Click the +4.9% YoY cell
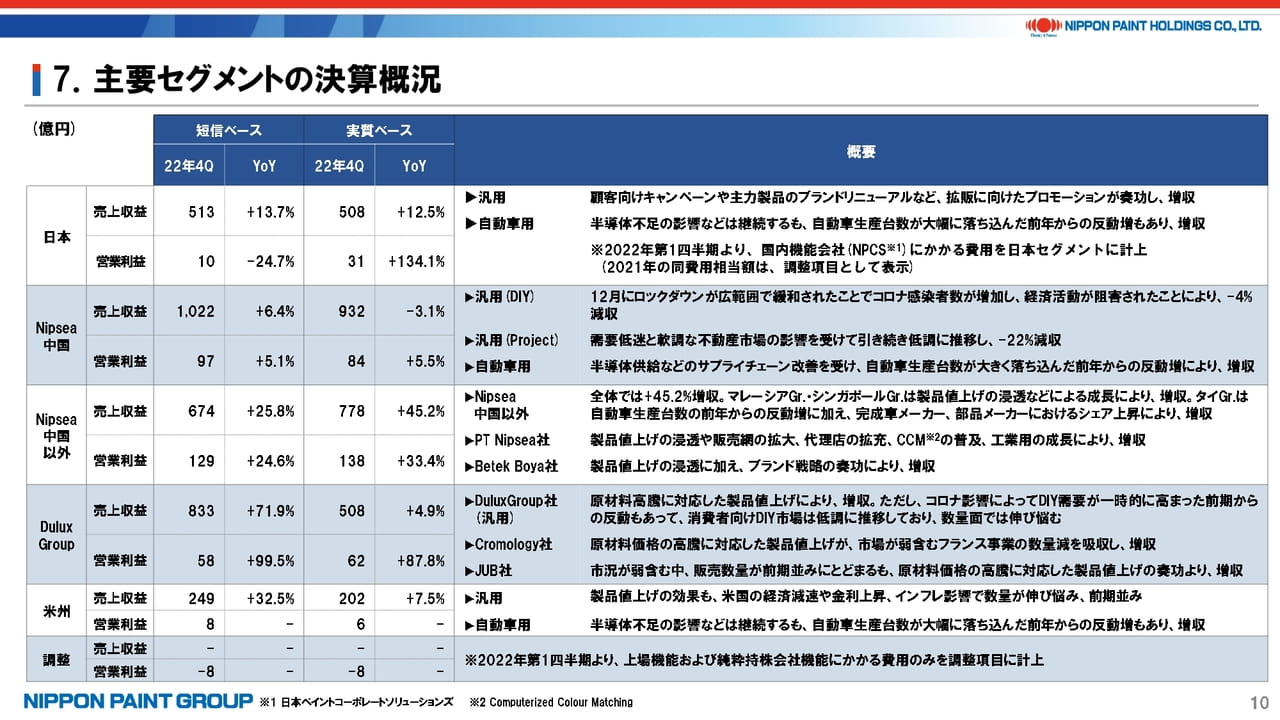 (x=414, y=510)
